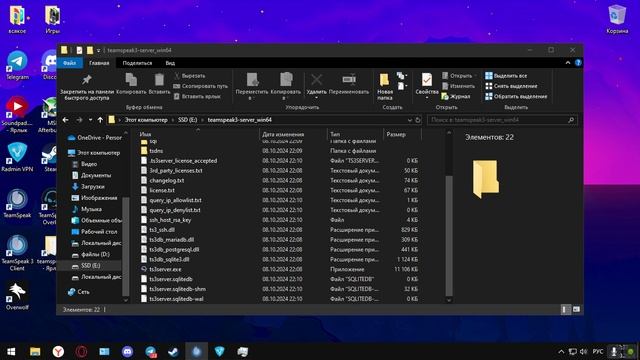Open Свойства properties in the ribbon
640x360 pixels.
point(427,85)
